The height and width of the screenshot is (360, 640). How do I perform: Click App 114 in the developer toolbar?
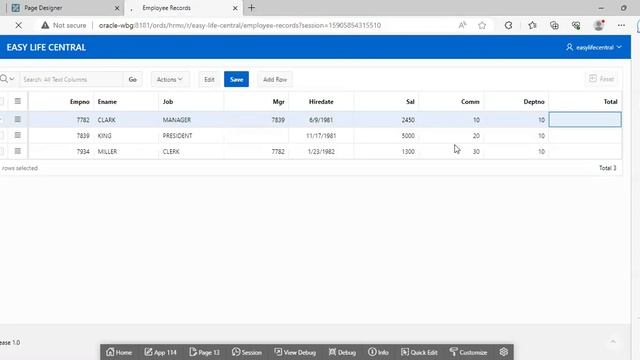click(x=160, y=352)
